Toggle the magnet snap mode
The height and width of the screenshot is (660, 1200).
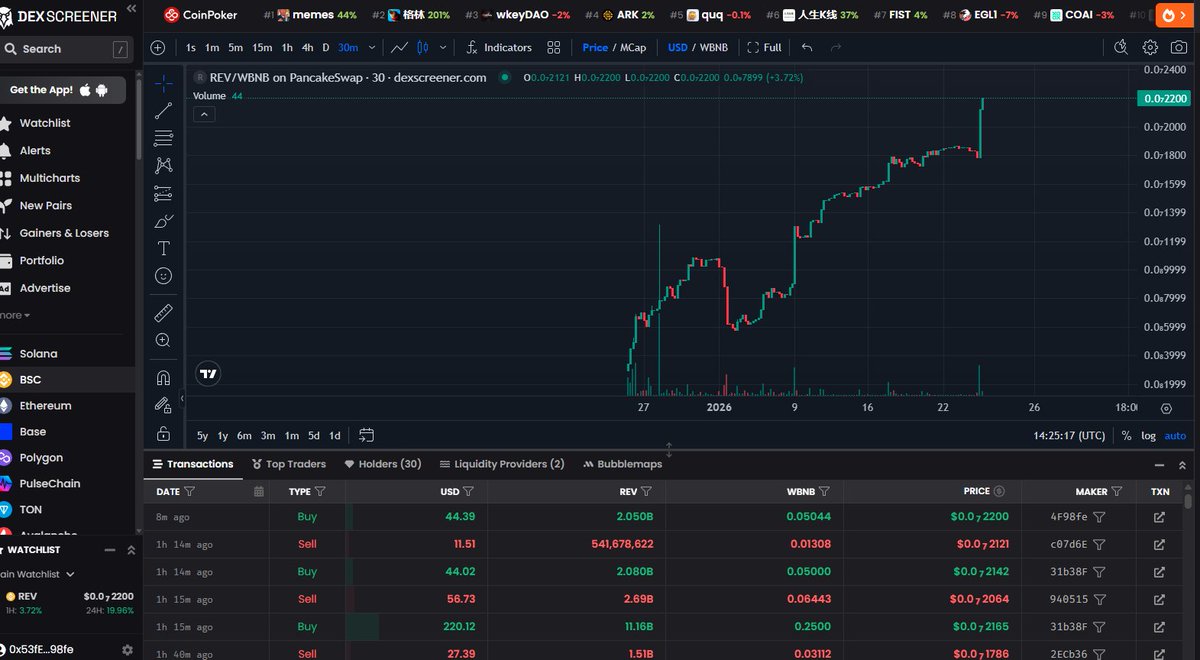point(163,378)
